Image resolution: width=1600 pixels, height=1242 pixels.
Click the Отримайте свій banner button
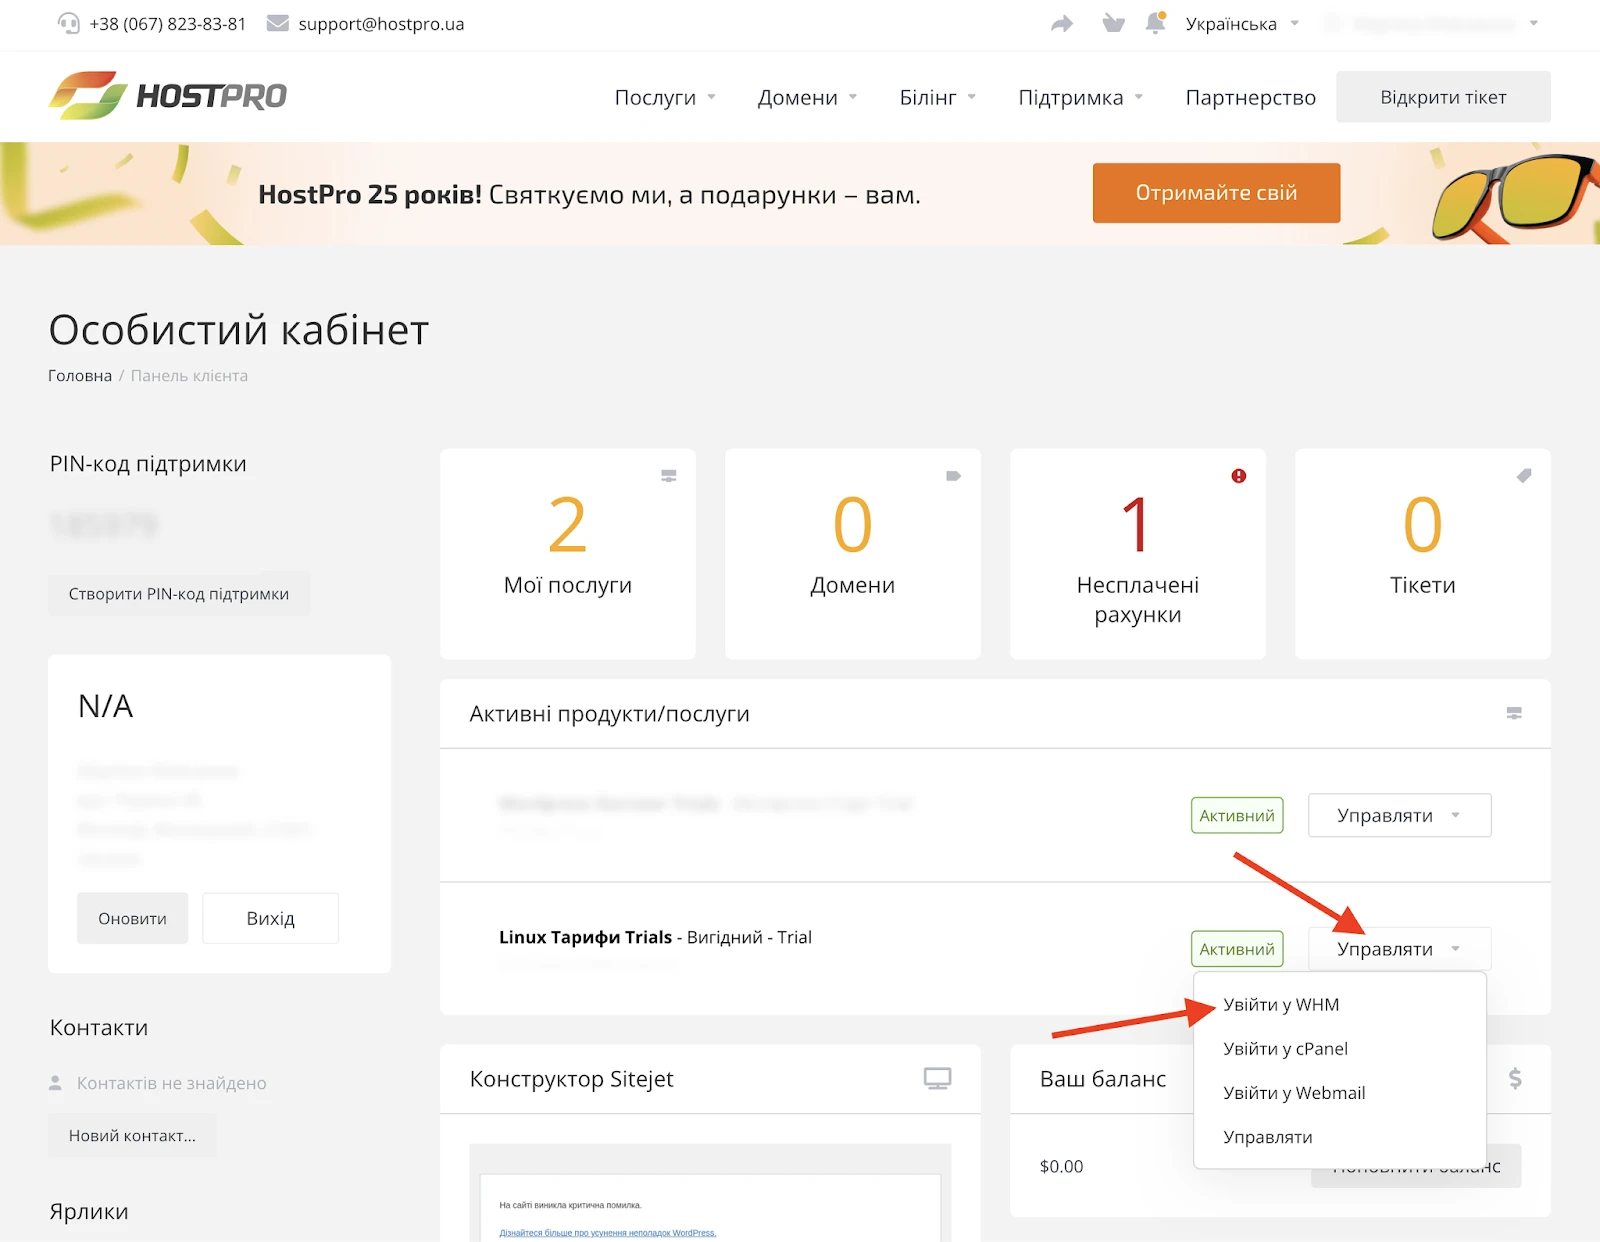tap(1216, 193)
